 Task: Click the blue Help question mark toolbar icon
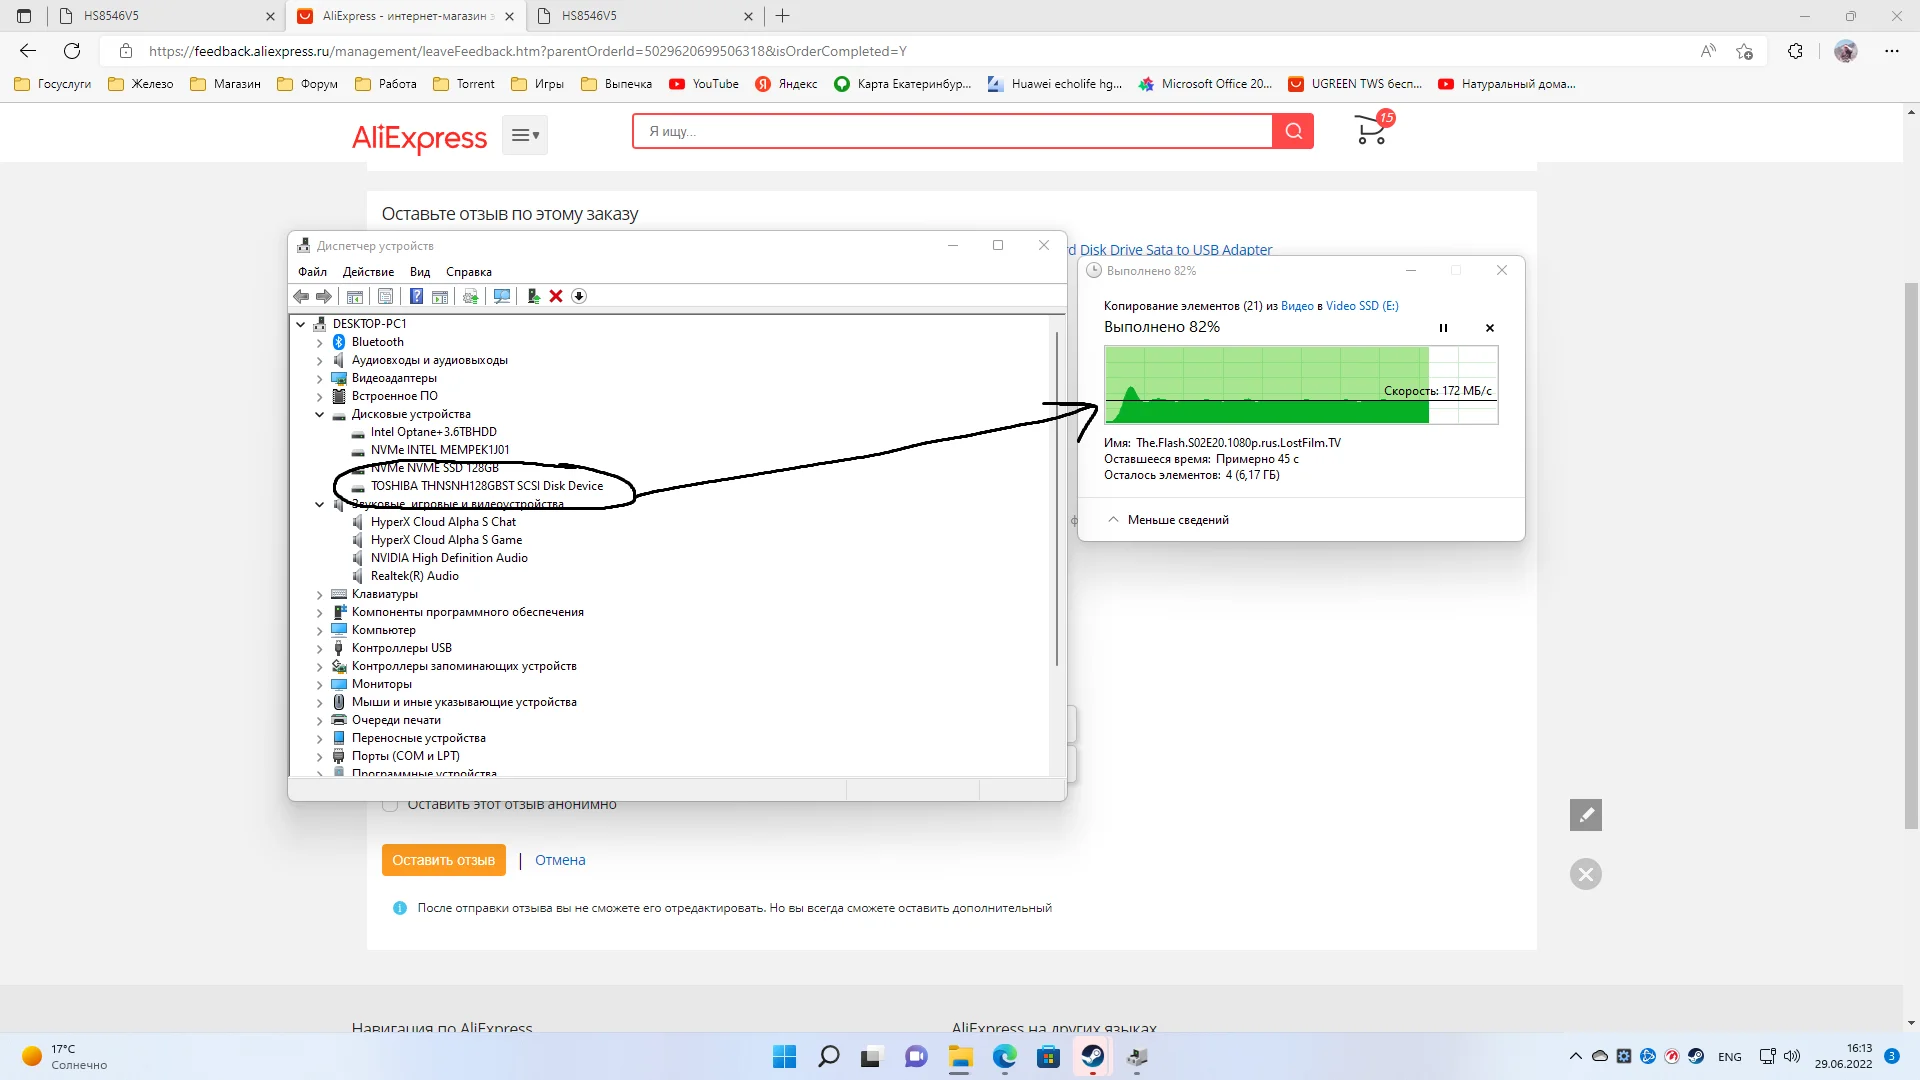click(x=416, y=296)
